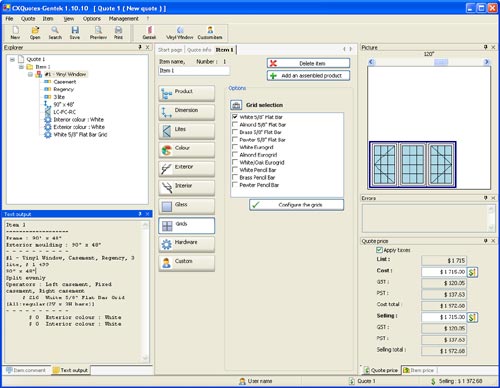The height and width of the screenshot is (388, 500).
Task: Collapse the #1 Vinyl Window tree node
Action: click(30, 74)
